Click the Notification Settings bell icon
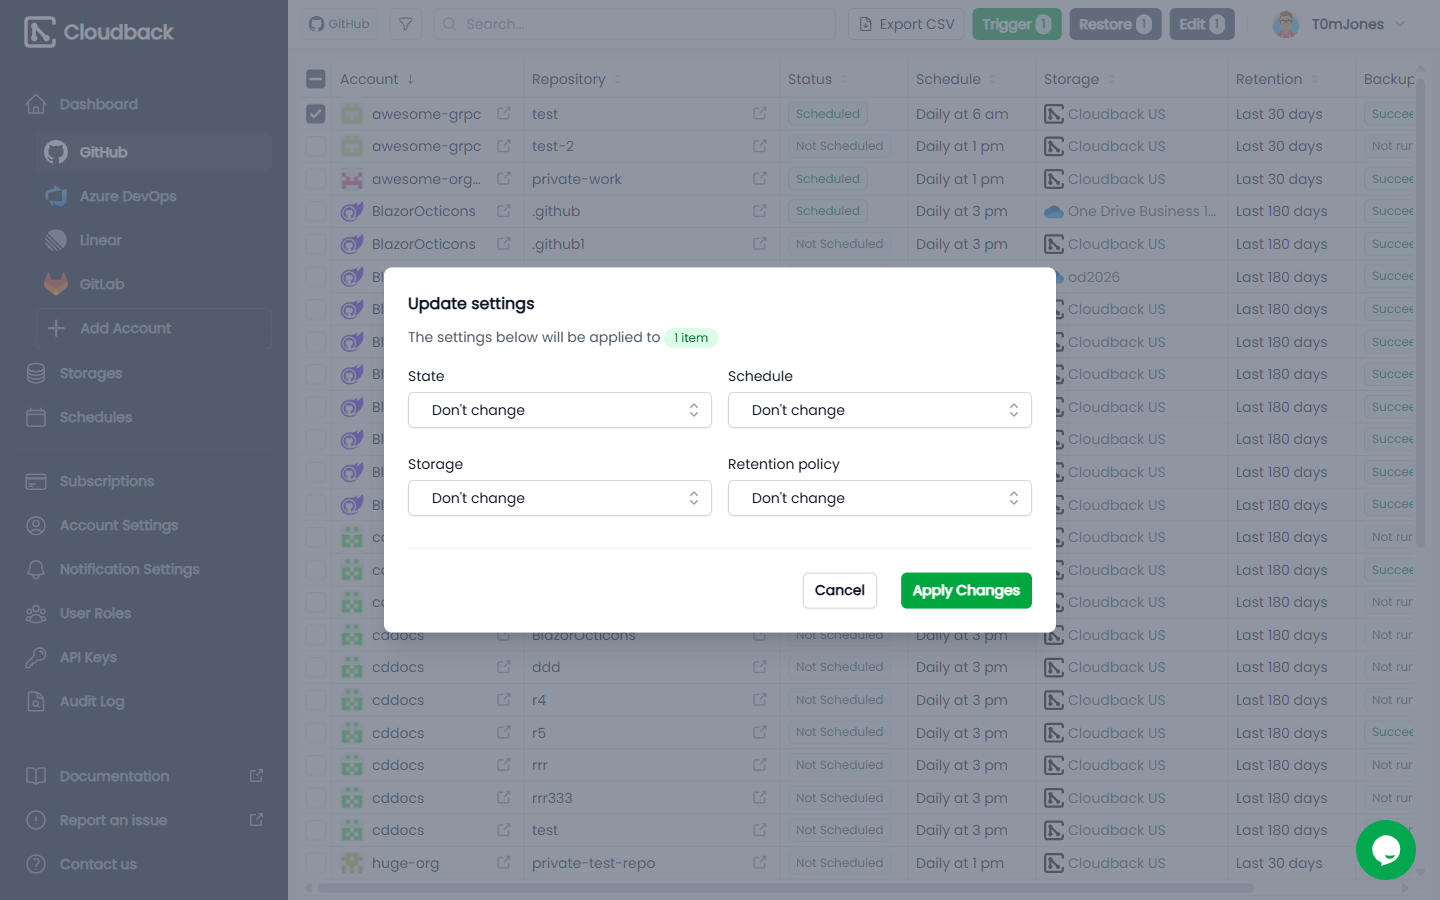The width and height of the screenshot is (1440, 900). pyautogui.click(x=36, y=569)
